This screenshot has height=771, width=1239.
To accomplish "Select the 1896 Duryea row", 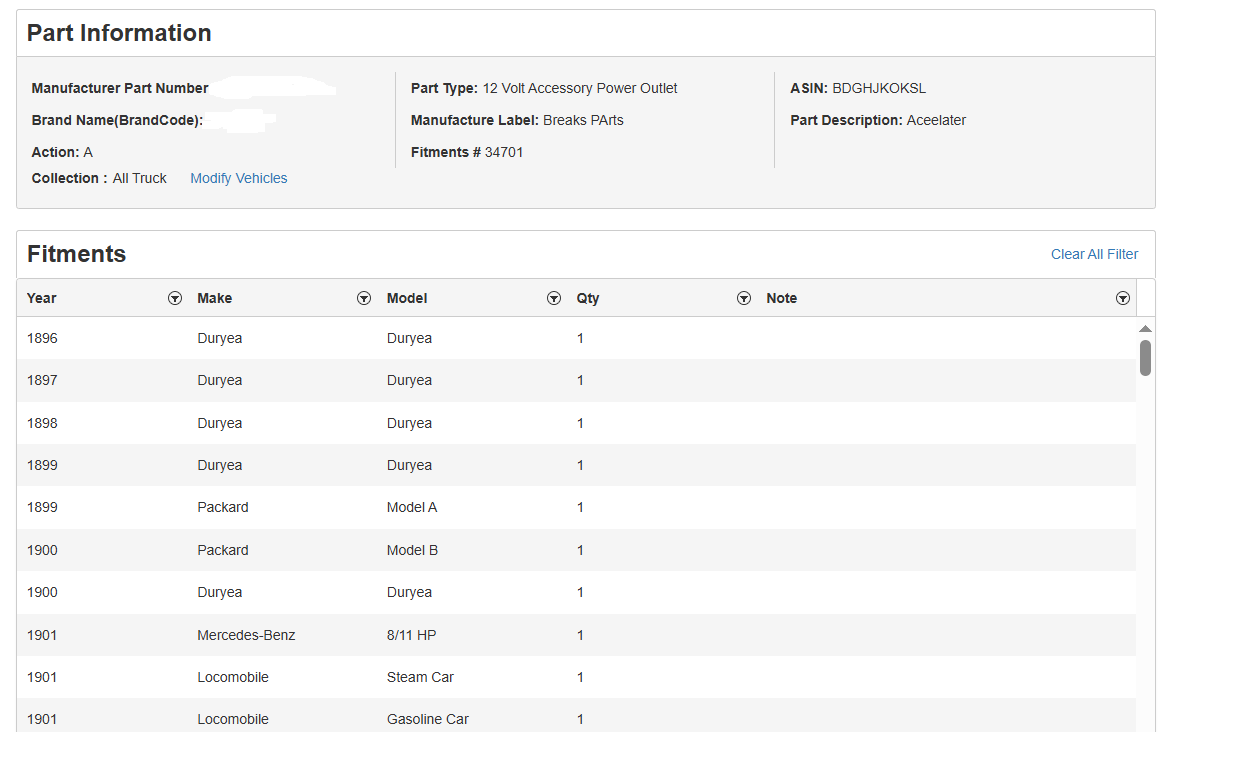I will [x=575, y=338].
